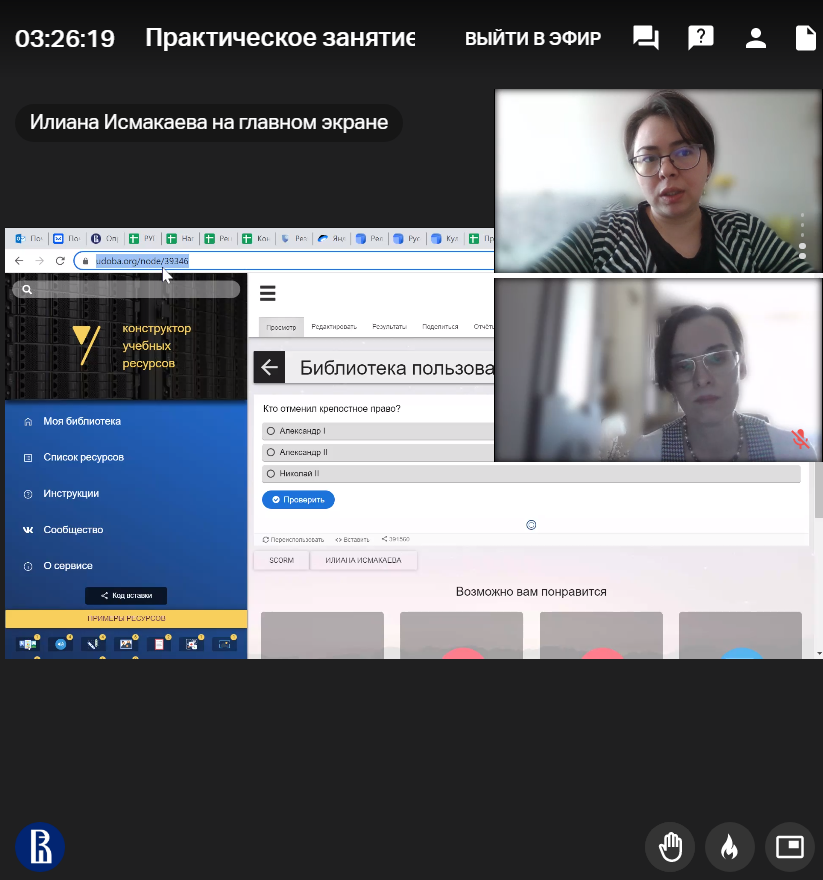Click the flame reaction icon

pos(729,848)
